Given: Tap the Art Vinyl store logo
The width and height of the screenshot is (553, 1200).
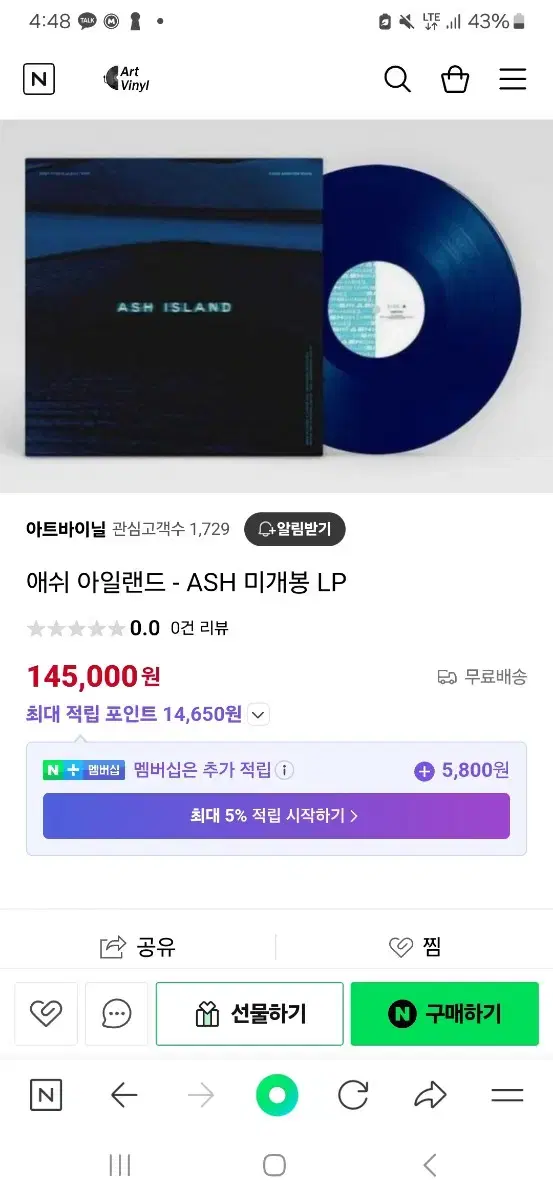Looking at the screenshot, I should click(x=127, y=80).
